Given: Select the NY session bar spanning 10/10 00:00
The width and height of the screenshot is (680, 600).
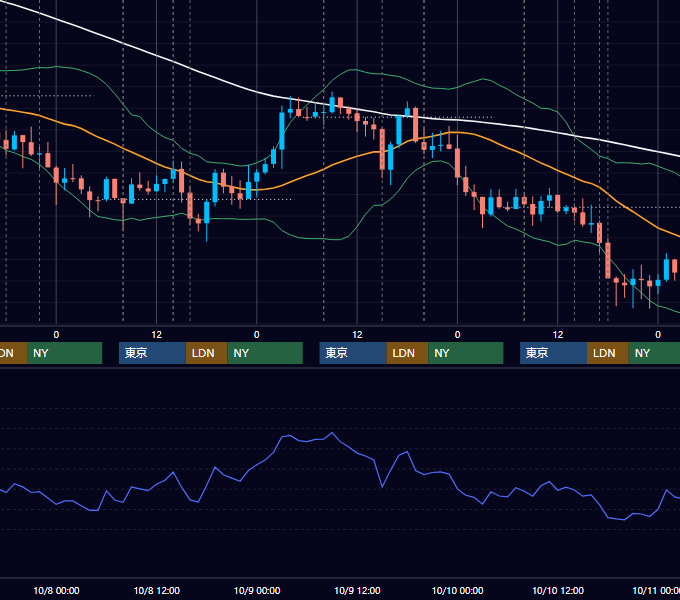Looking at the screenshot, I should [465, 353].
